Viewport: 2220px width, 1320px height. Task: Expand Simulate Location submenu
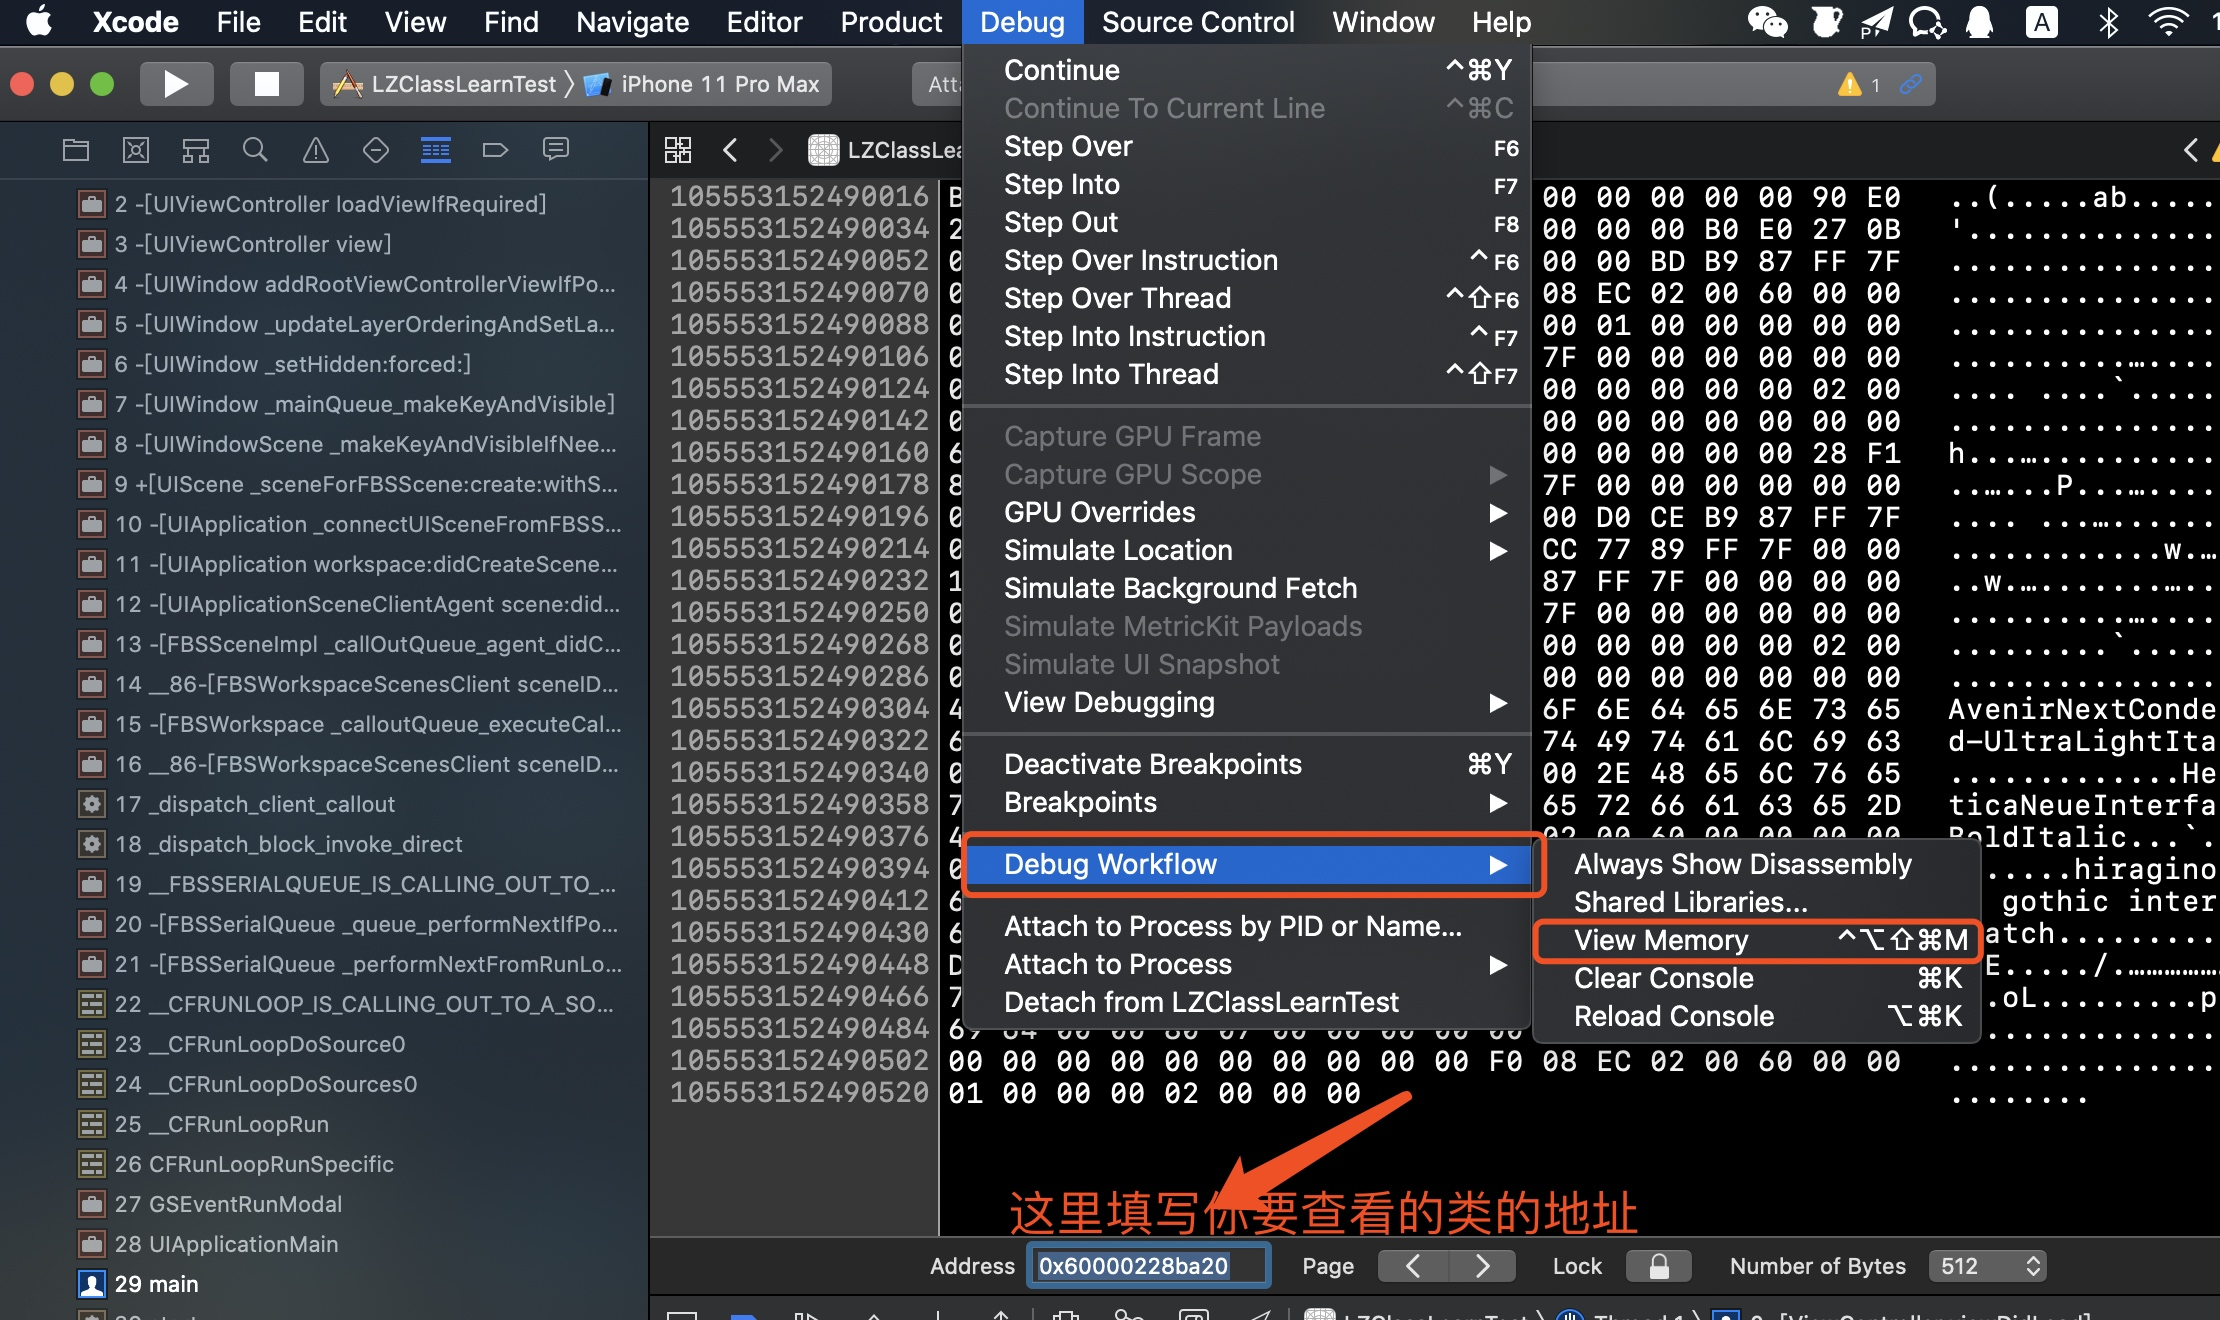click(x=1247, y=550)
